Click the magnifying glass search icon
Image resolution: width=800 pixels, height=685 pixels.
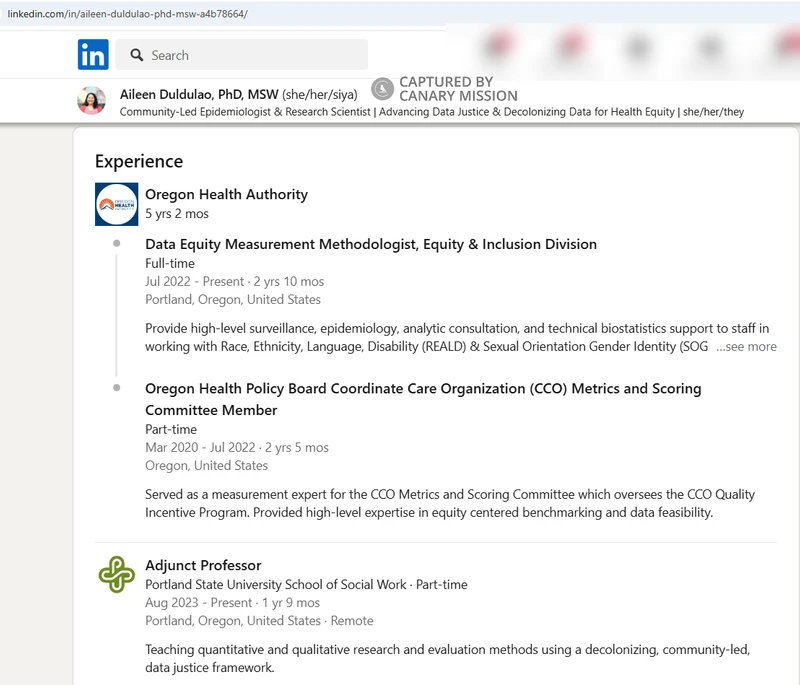coord(134,55)
